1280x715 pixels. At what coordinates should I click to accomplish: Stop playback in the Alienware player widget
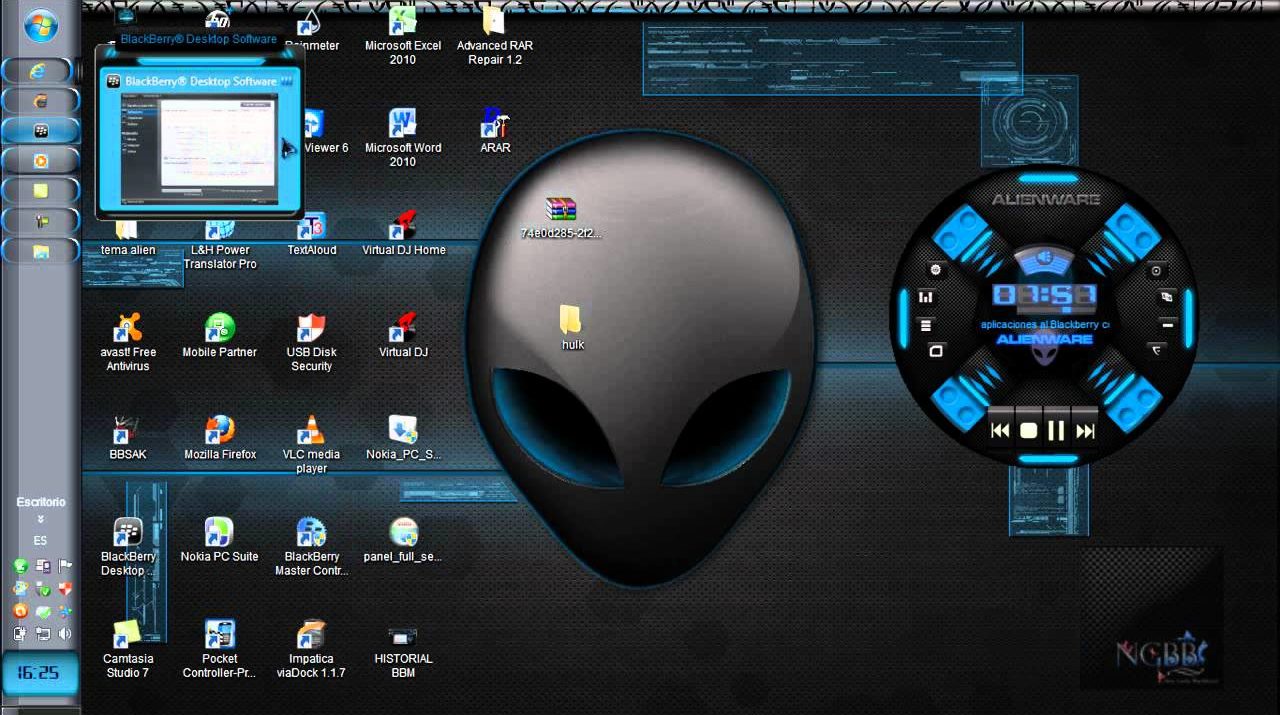click(1028, 431)
